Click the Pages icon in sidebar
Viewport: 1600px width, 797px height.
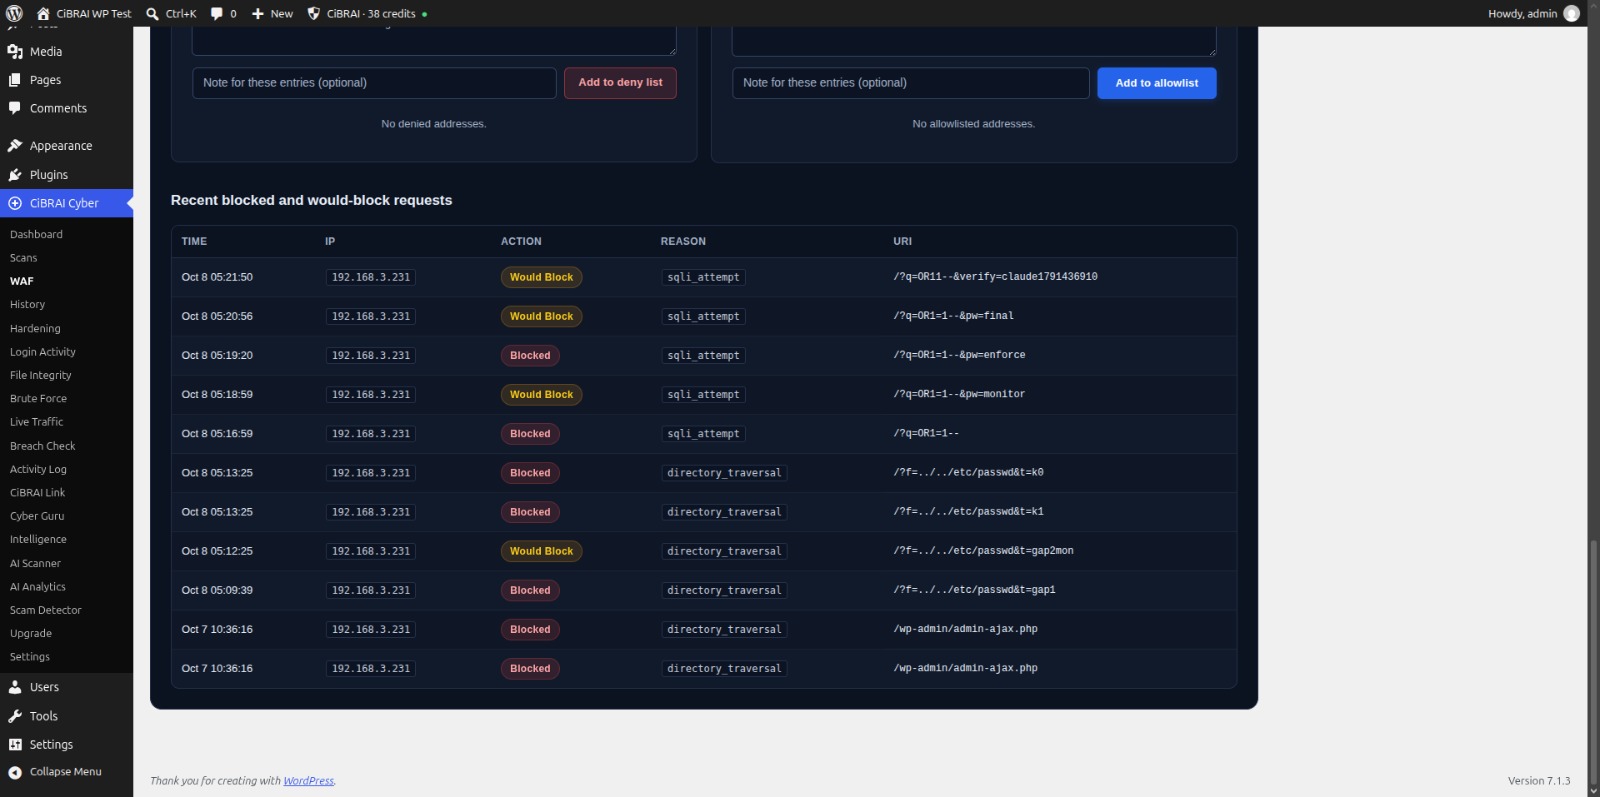[x=15, y=80]
